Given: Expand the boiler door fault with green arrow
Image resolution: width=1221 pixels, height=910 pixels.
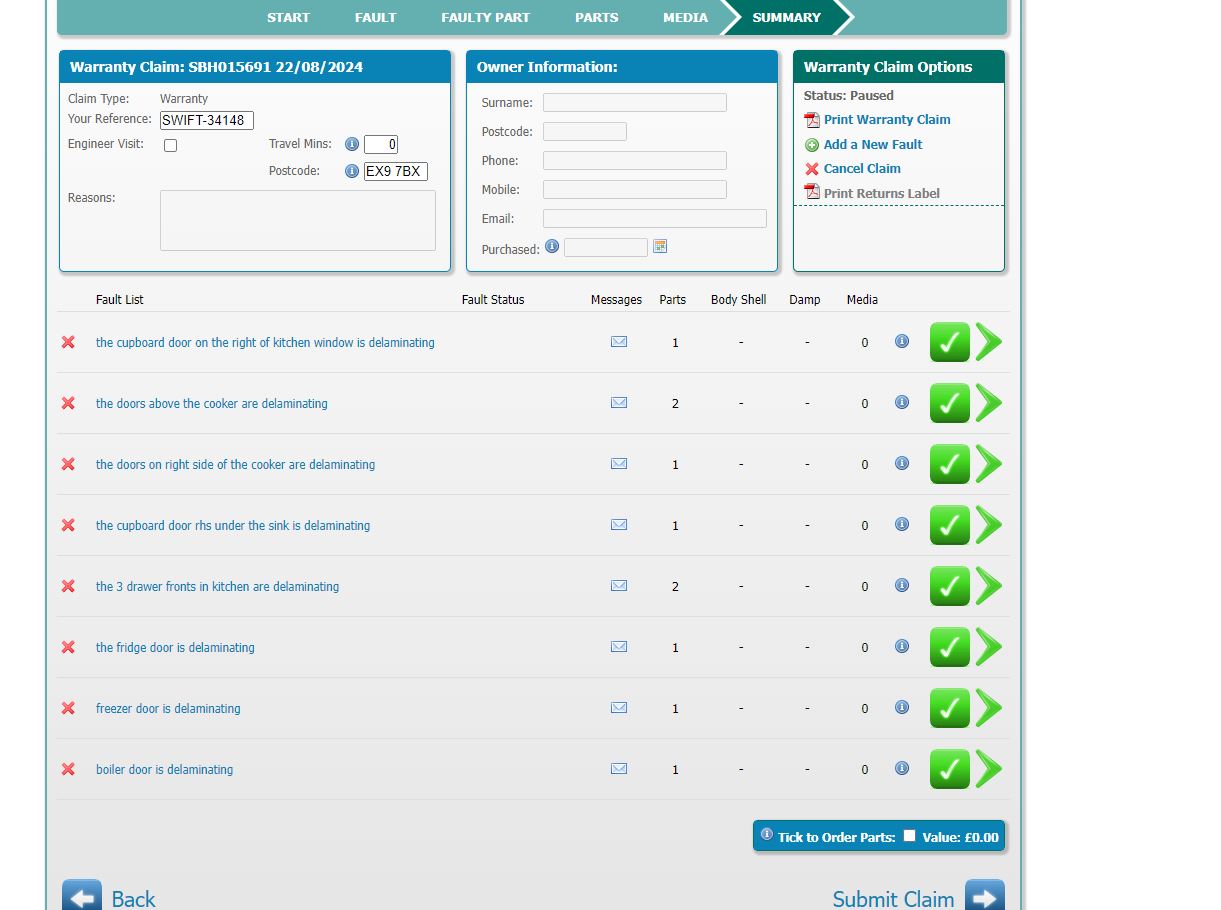Looking at the screenshot, I should point(989,769).
